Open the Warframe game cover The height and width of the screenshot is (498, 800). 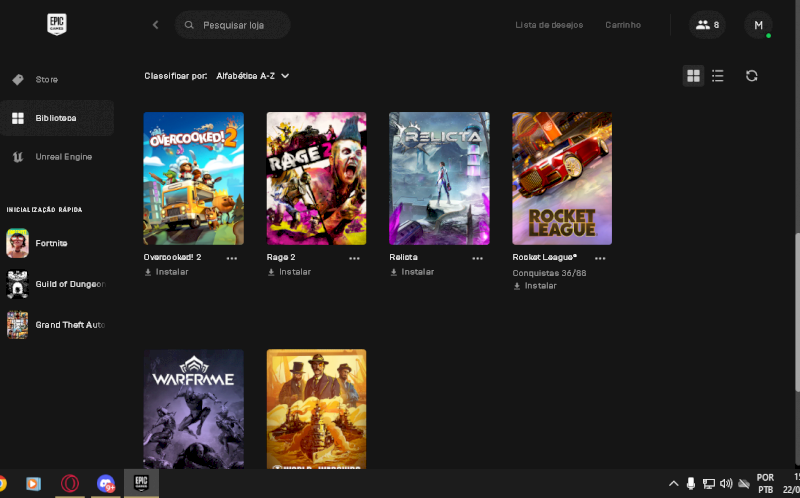tap(193, 408)
